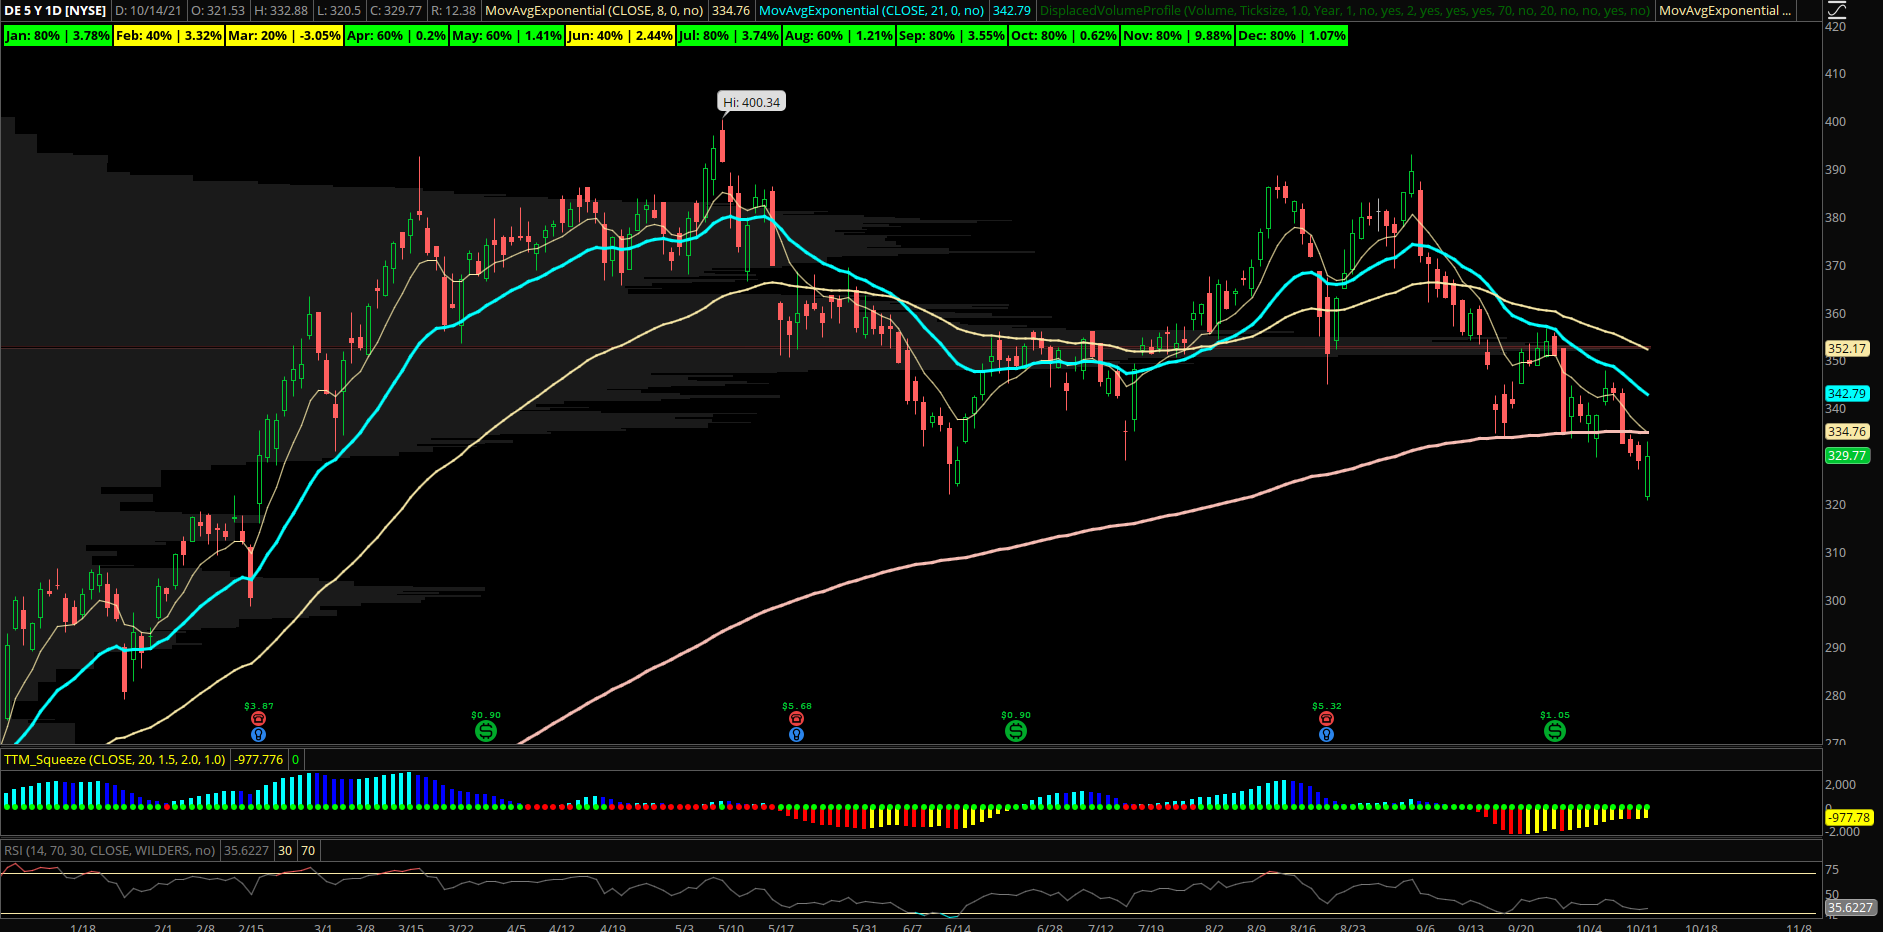Select the green DisplacedVolumeProfile study label
Screen dimensions: 1883x932
click(x=1345, y=11)
